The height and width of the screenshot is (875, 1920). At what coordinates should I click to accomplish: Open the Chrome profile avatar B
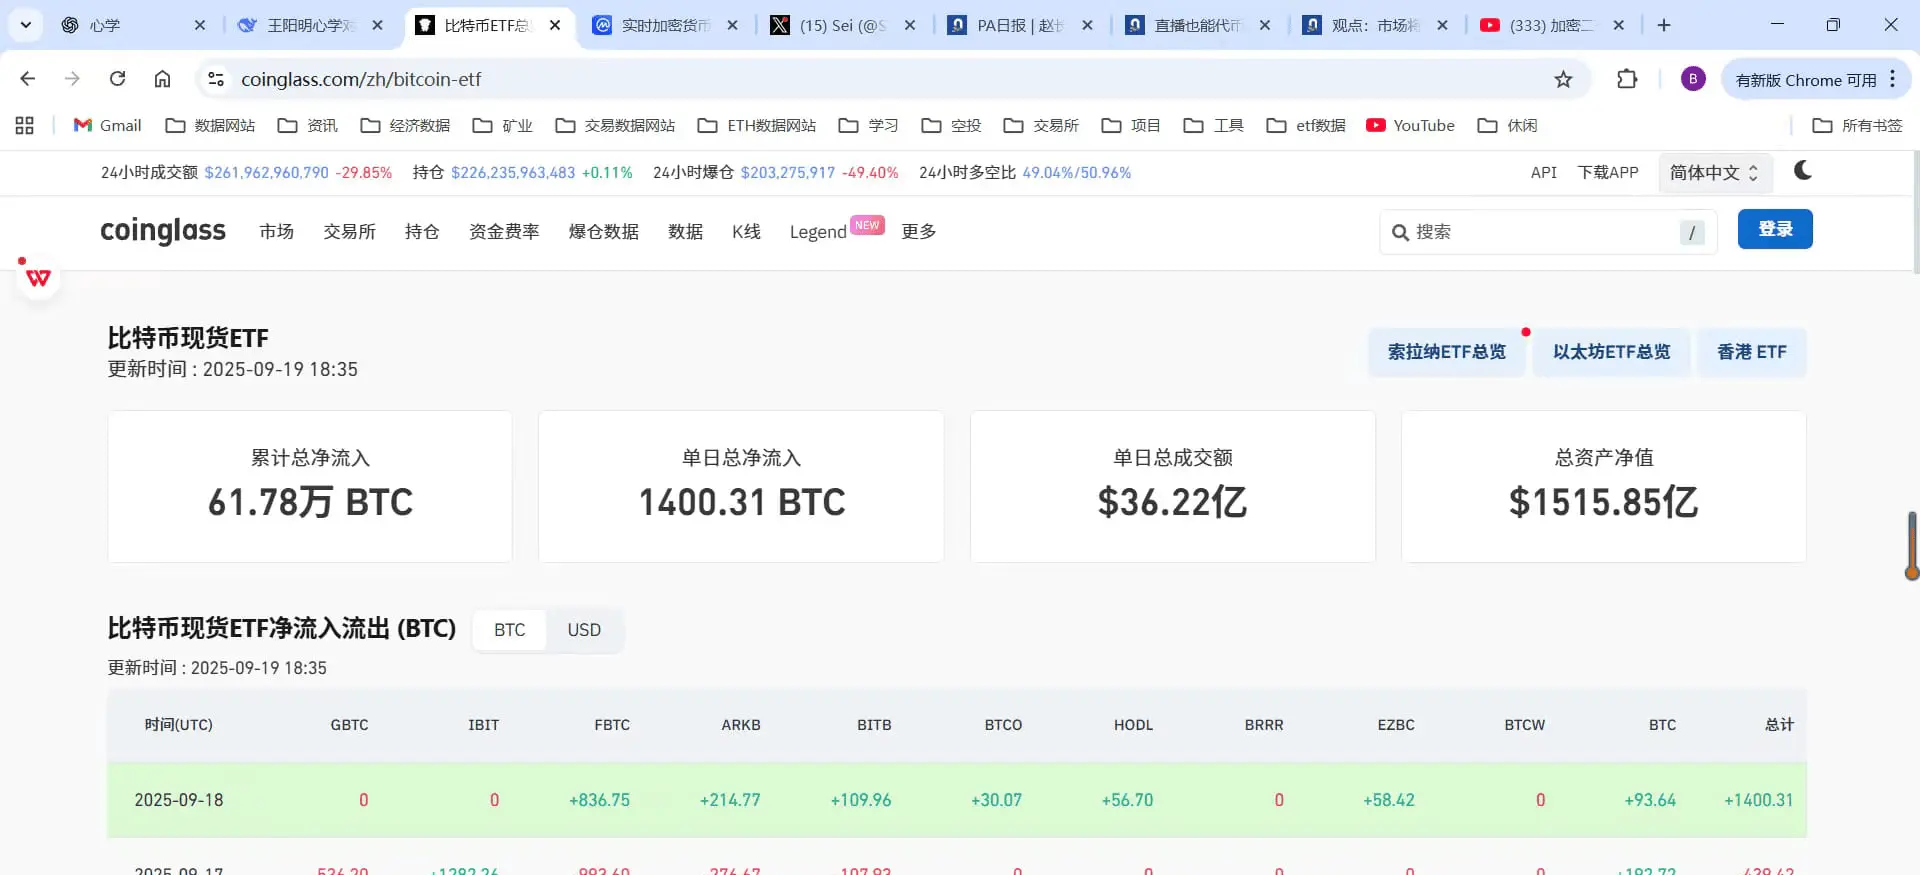(1693, 79)
